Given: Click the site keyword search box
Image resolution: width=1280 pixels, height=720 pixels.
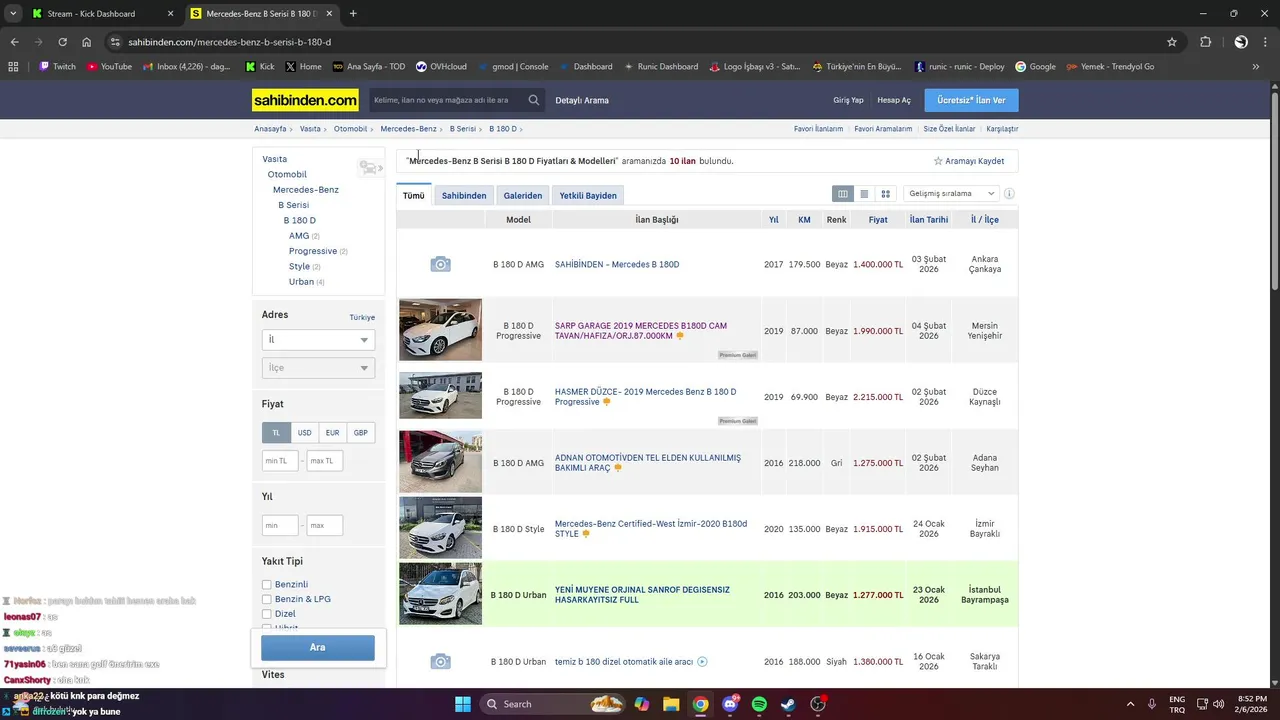Looking at the screenshot, I should click(x=446, y=100).
